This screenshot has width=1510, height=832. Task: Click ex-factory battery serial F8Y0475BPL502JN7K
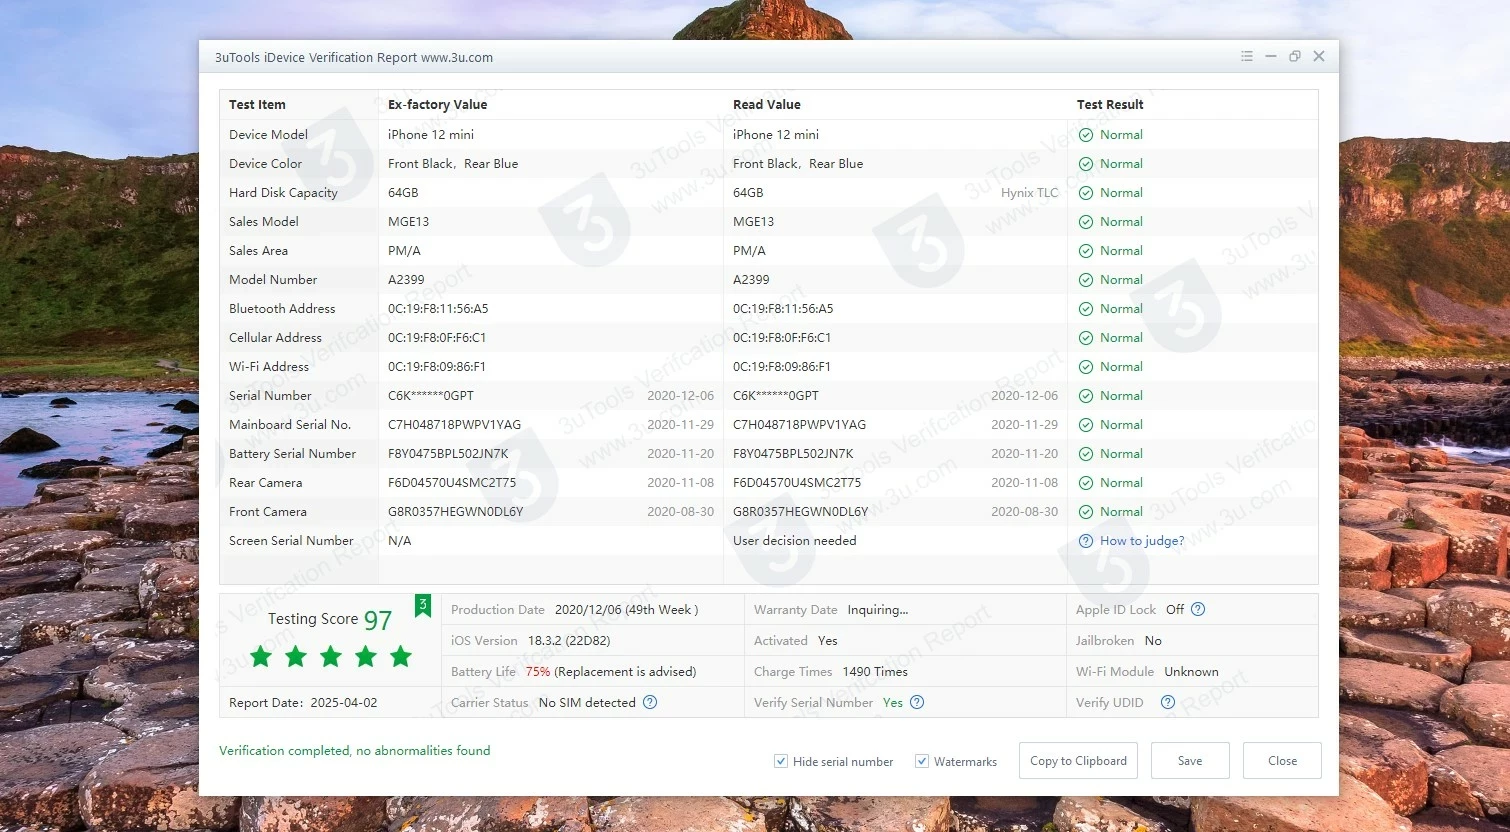448,454
